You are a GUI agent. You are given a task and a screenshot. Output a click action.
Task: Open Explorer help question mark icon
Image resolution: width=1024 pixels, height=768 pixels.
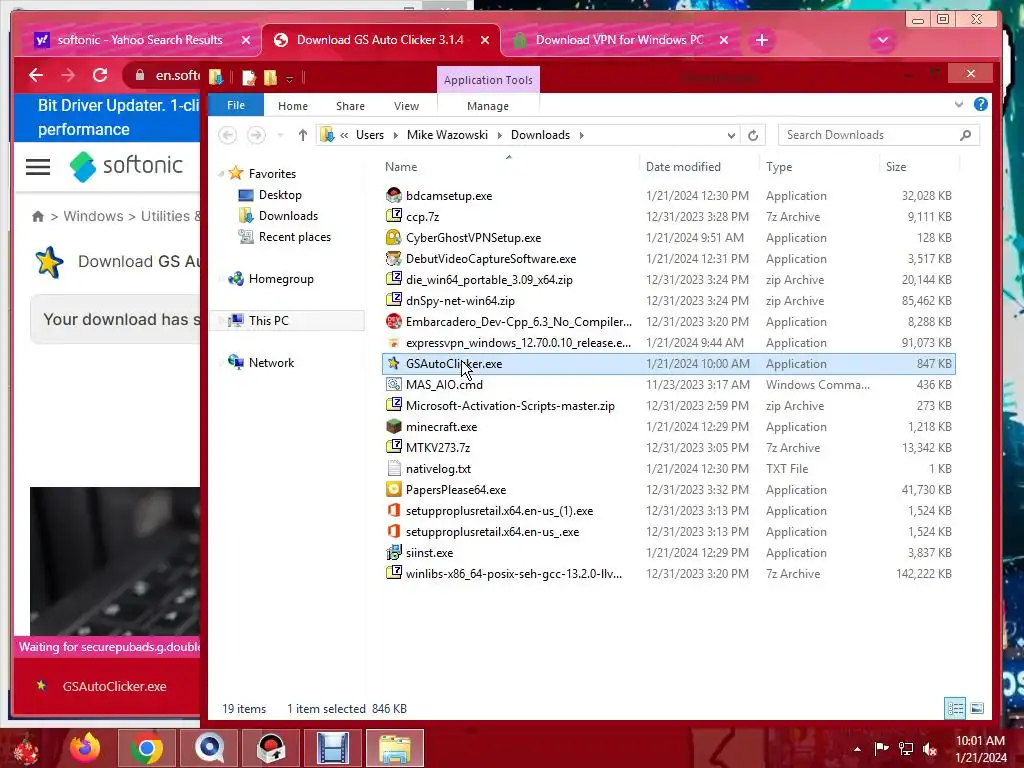point(980,104)
